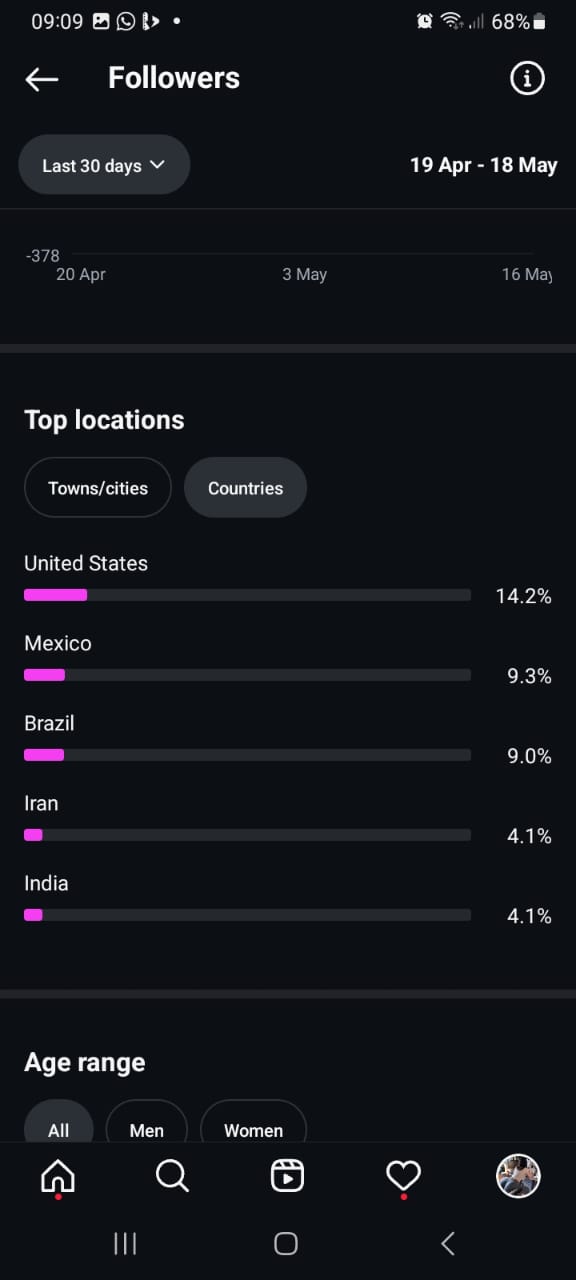Go to the Home feed icon
The height and width of the screenshot is (1280, 576).
coord(58,1176)
